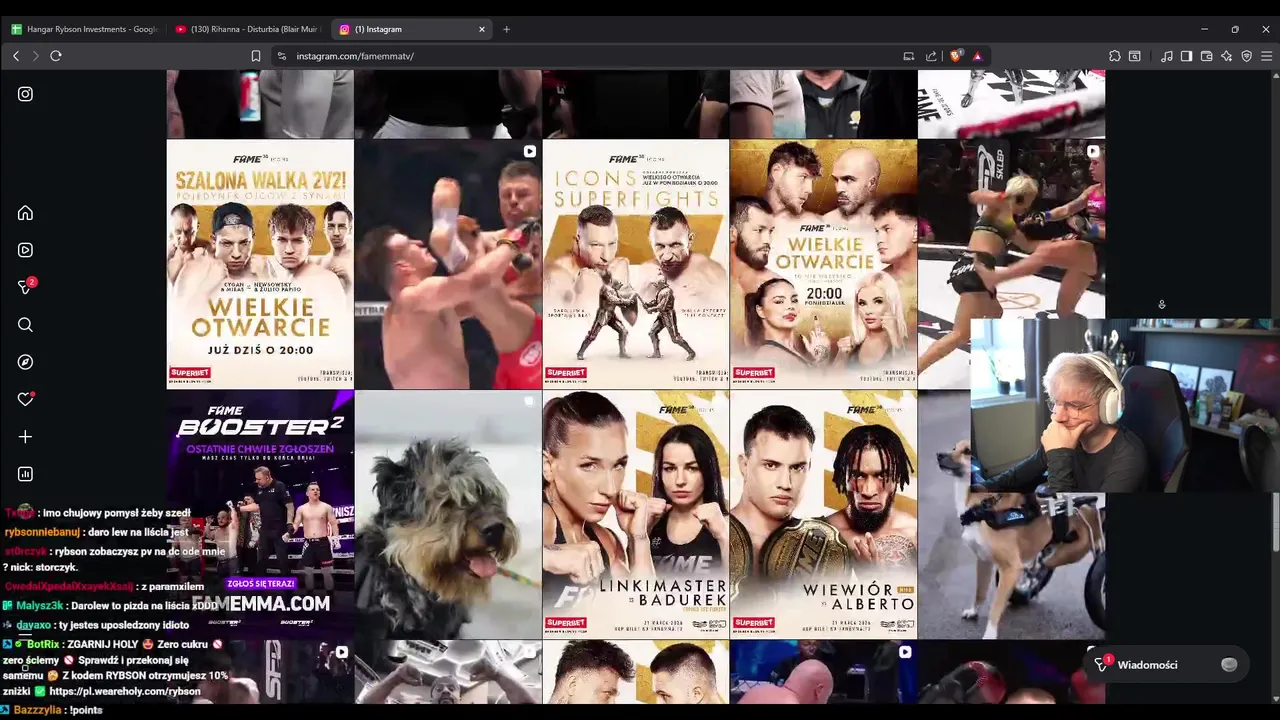1280x720 pixels.
Task: Switch to Rihanna Disturbia YouTube tab
Action: pos(247,29)
